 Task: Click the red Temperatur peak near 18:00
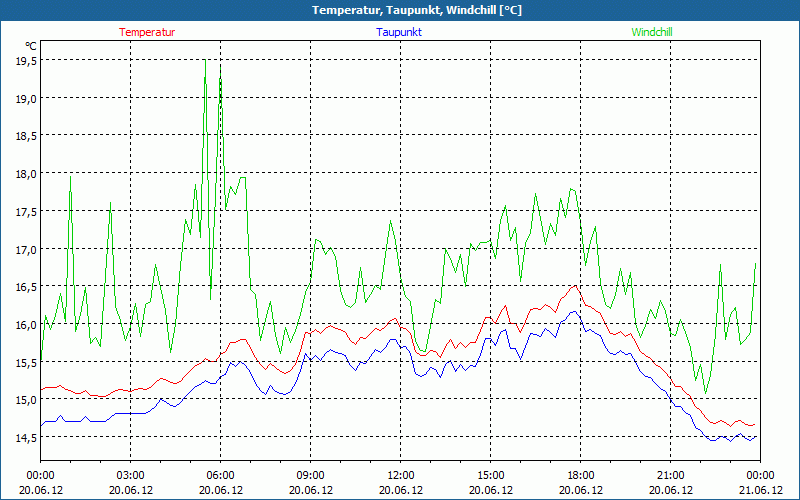(x=576, y=286)
